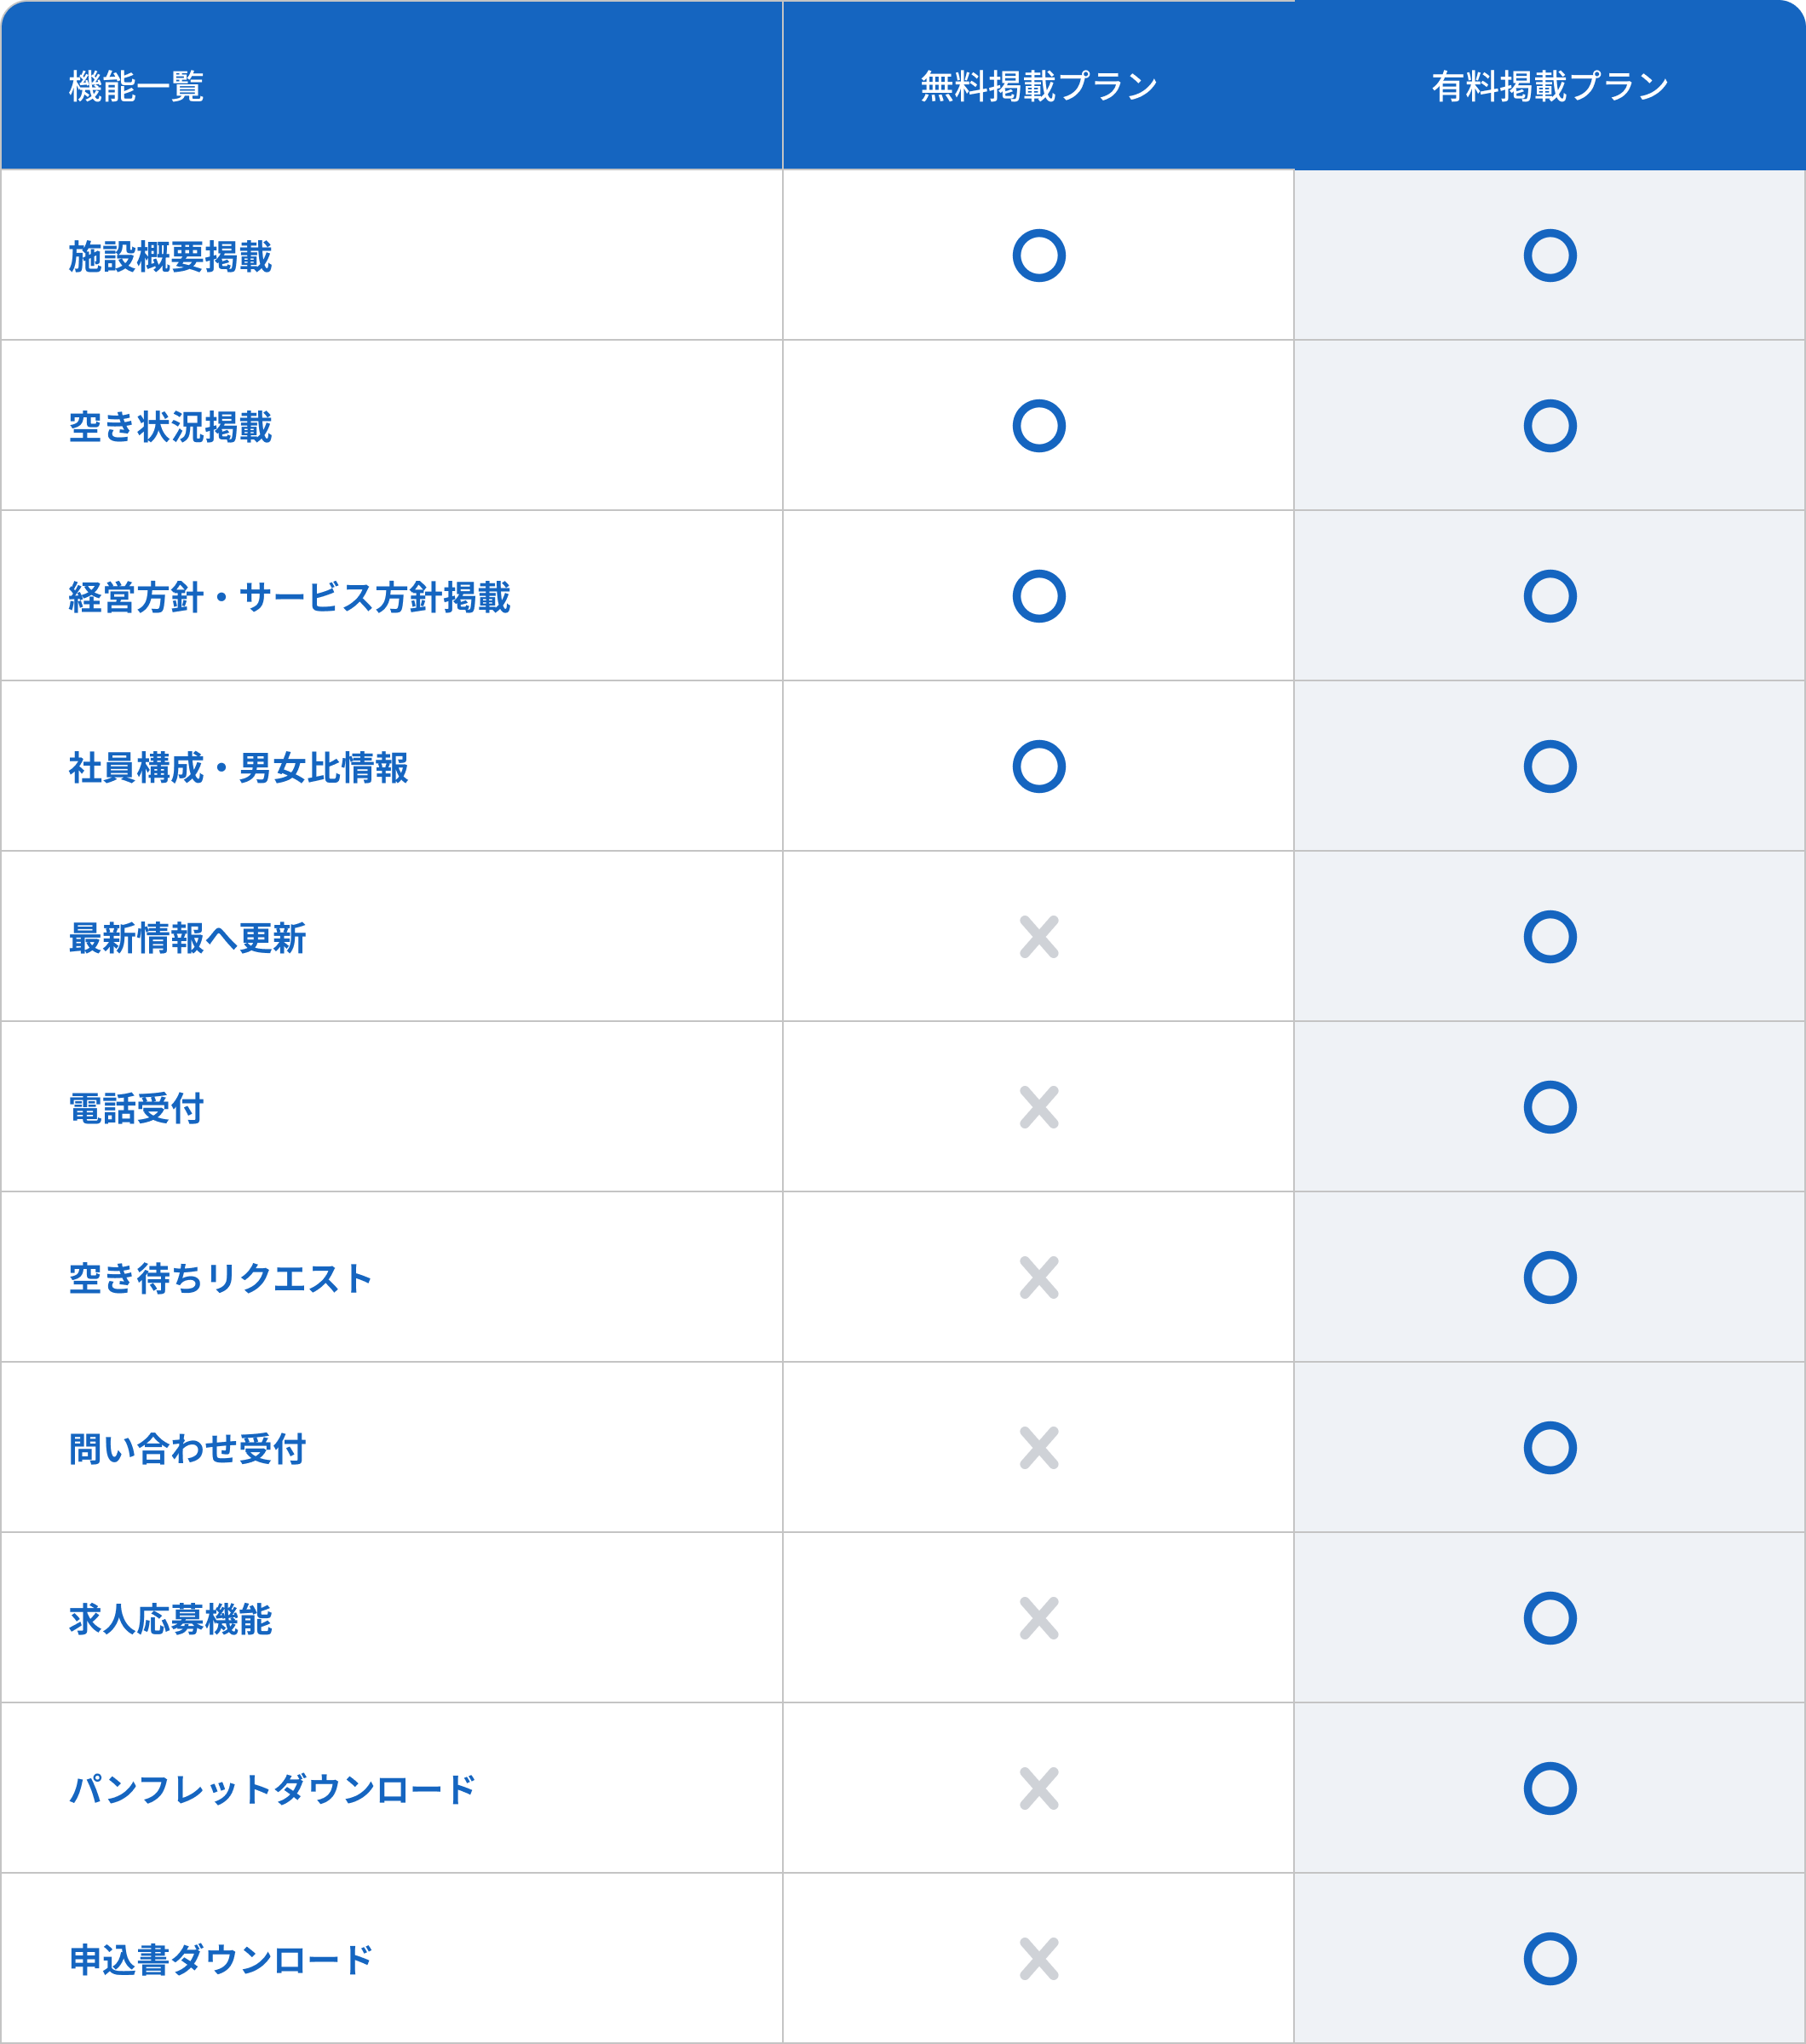Click the paid plan circle for 電話受付

click(1549, 1107)
